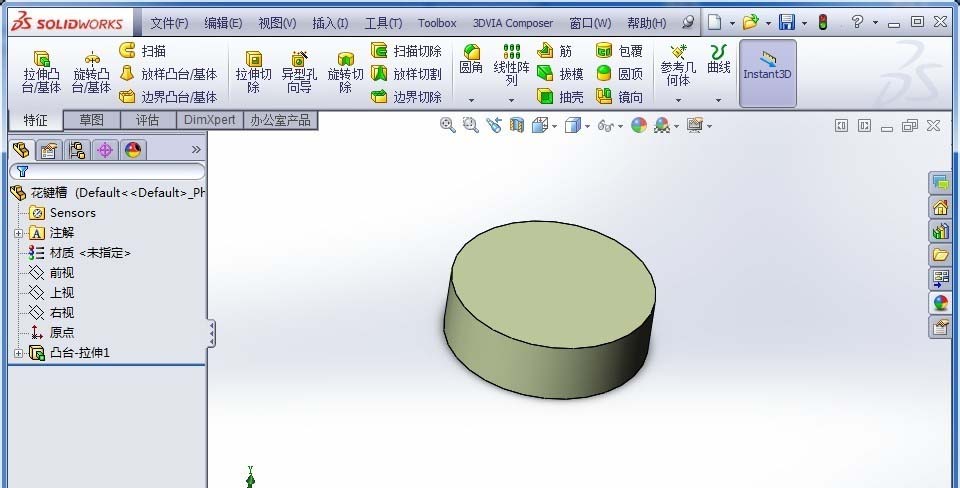
Task: Open the 工具(T) menu
Action: click(x=383, y=23)
